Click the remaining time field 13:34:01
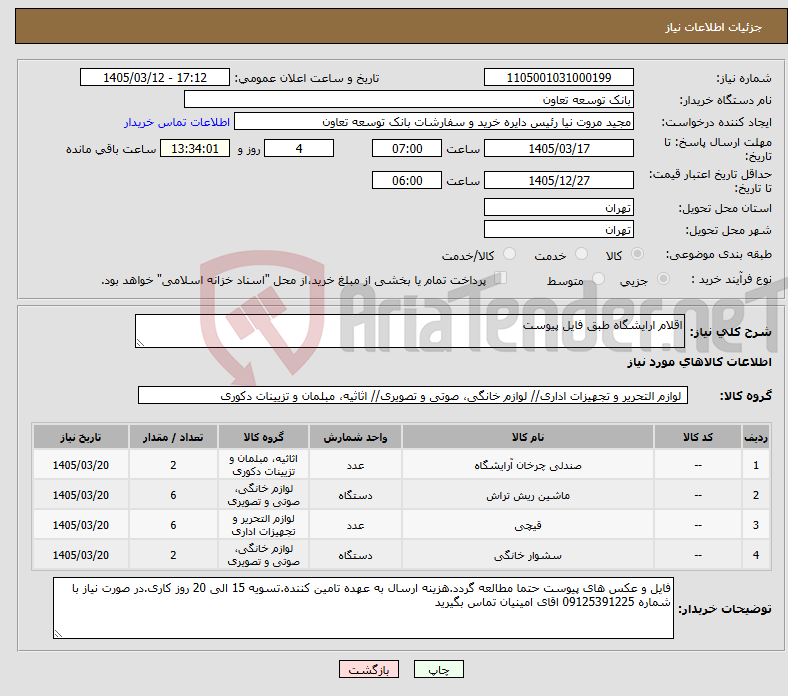 click(x=195, y=148)
